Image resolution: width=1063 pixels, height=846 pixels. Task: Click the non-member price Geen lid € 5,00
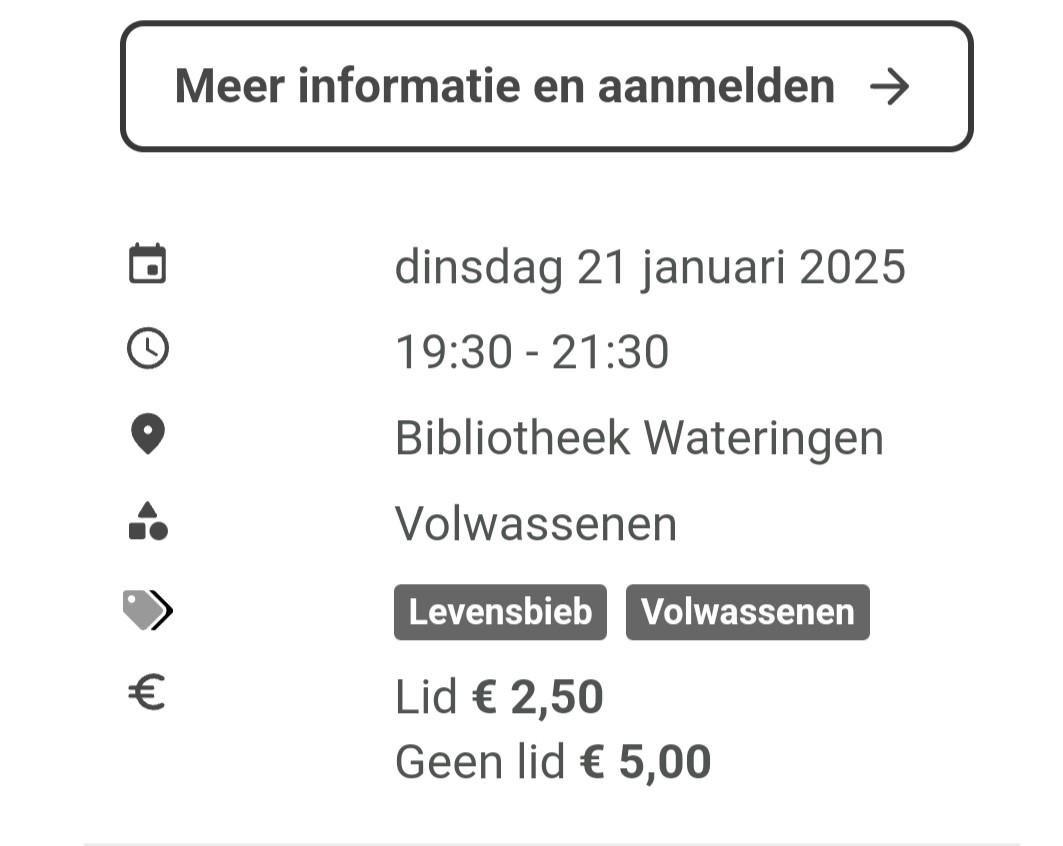553,762
